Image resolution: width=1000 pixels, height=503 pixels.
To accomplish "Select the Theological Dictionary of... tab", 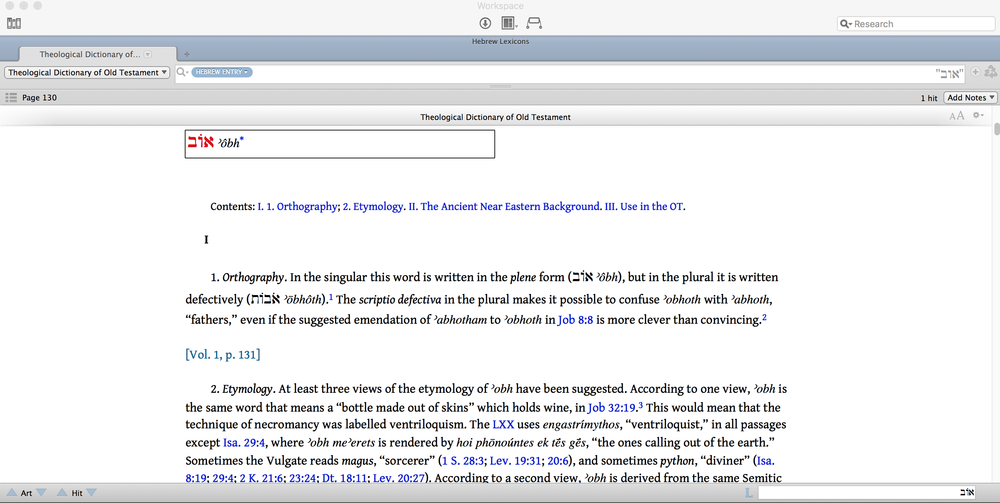I will tap(90, 54).
